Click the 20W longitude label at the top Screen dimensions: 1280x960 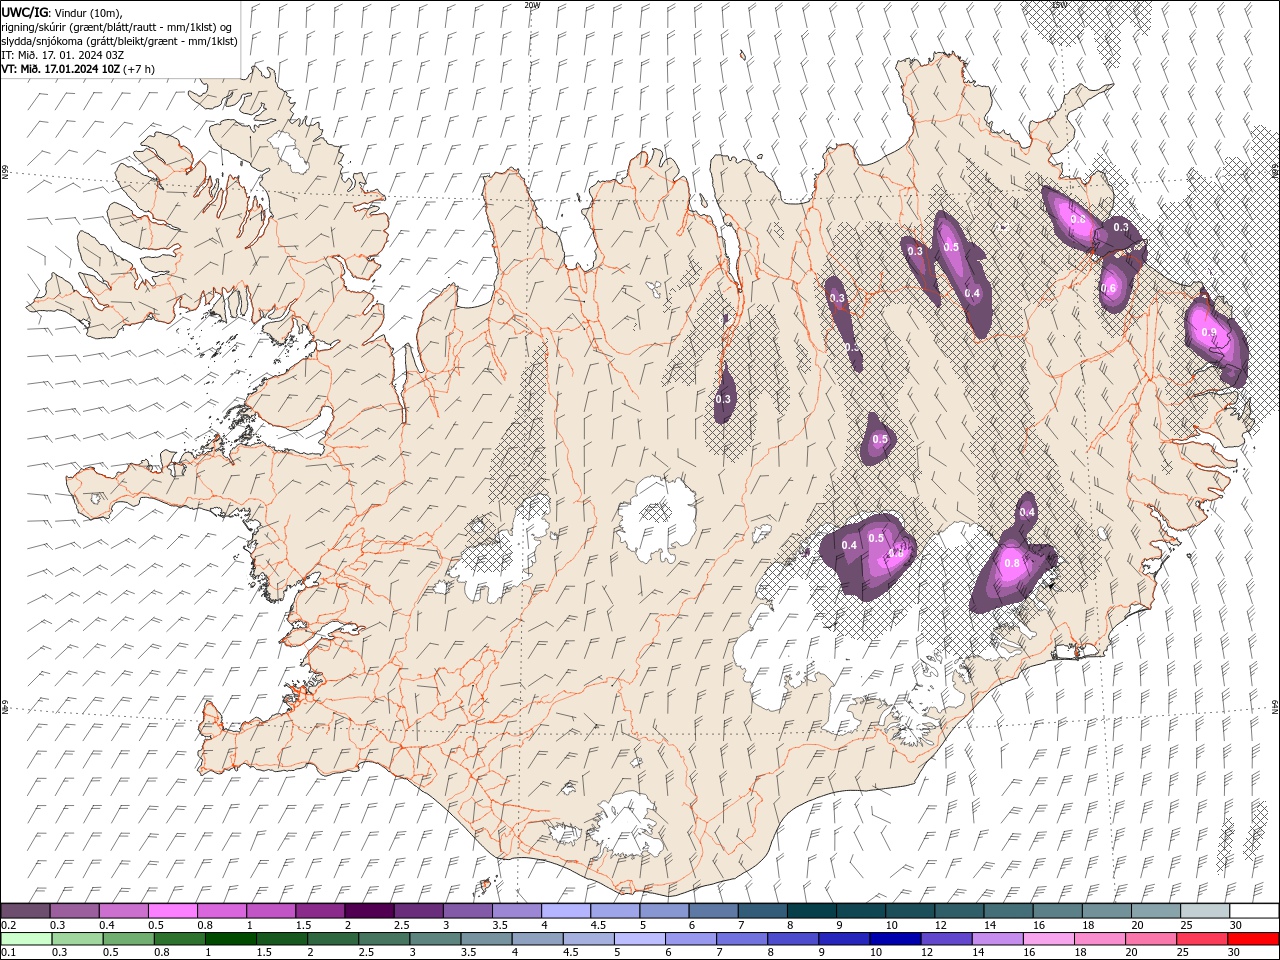pos(532,5)
